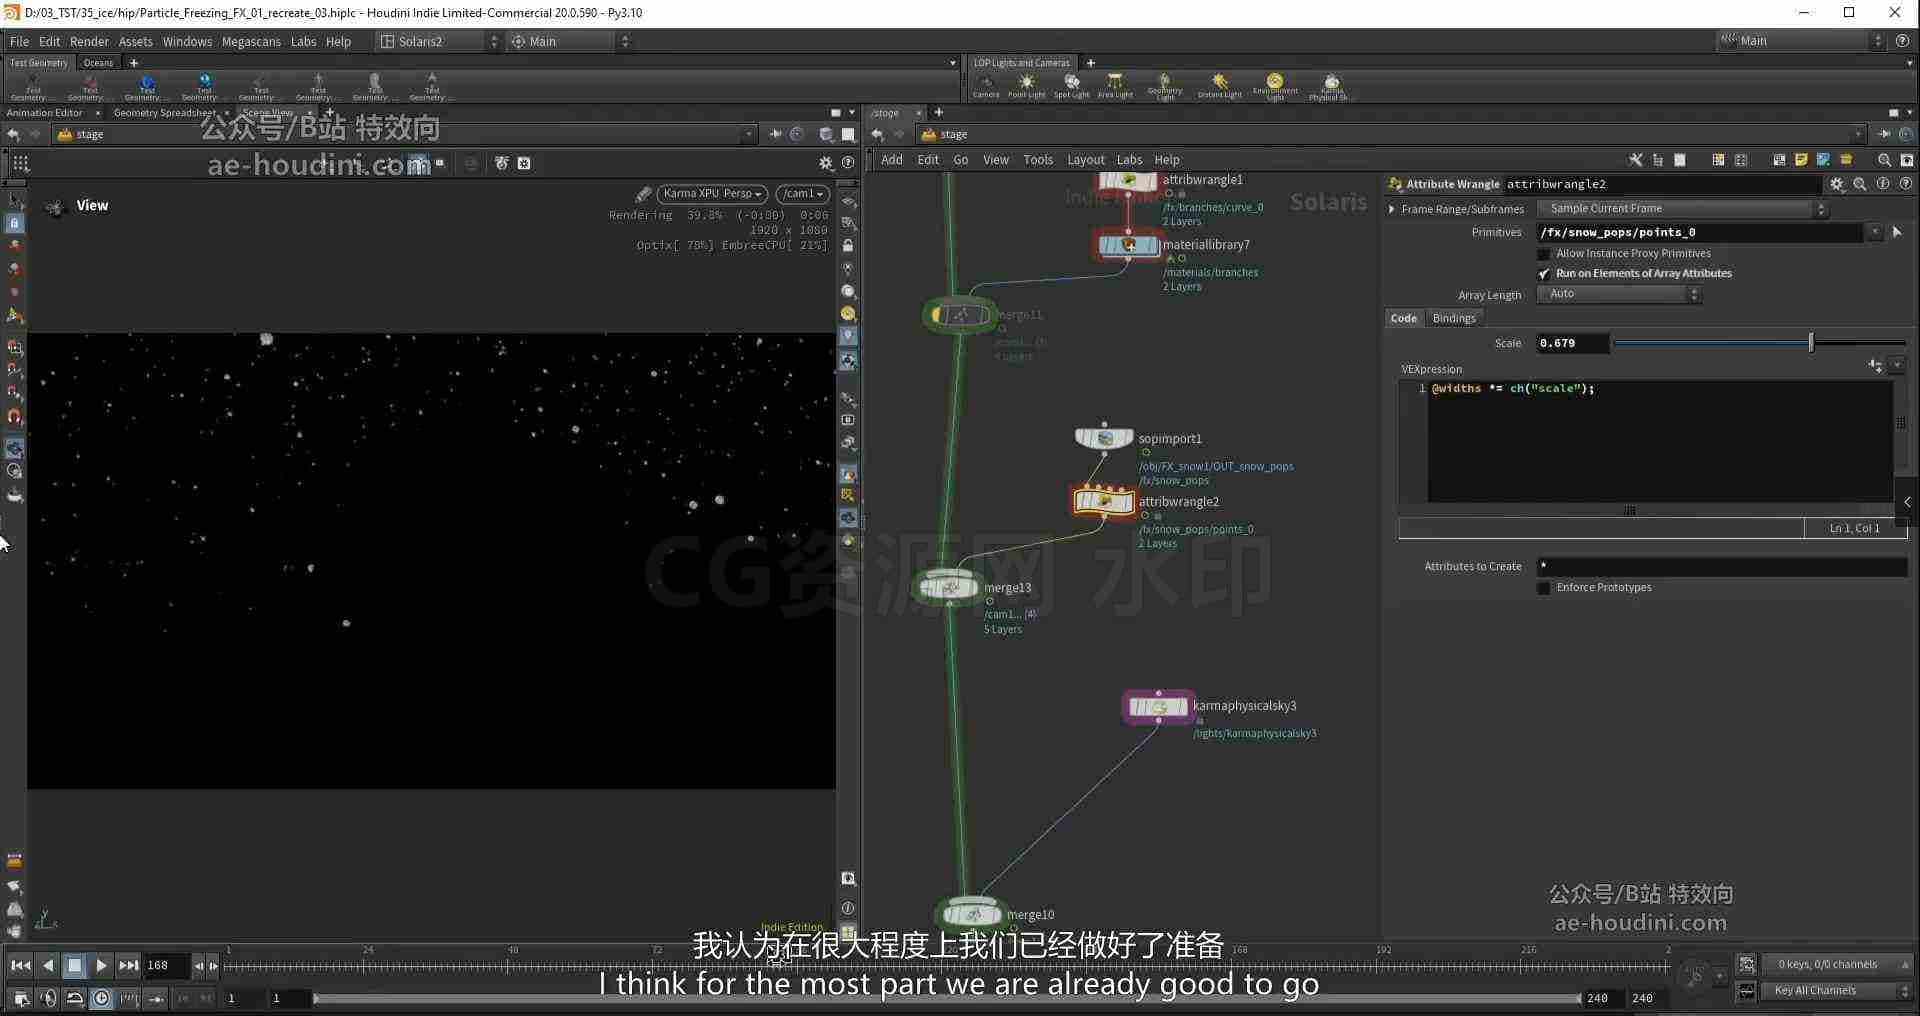Select the karmaphysicalsky3 node
This screenshot has width=1920, height=1016.
click(1159, 706)
